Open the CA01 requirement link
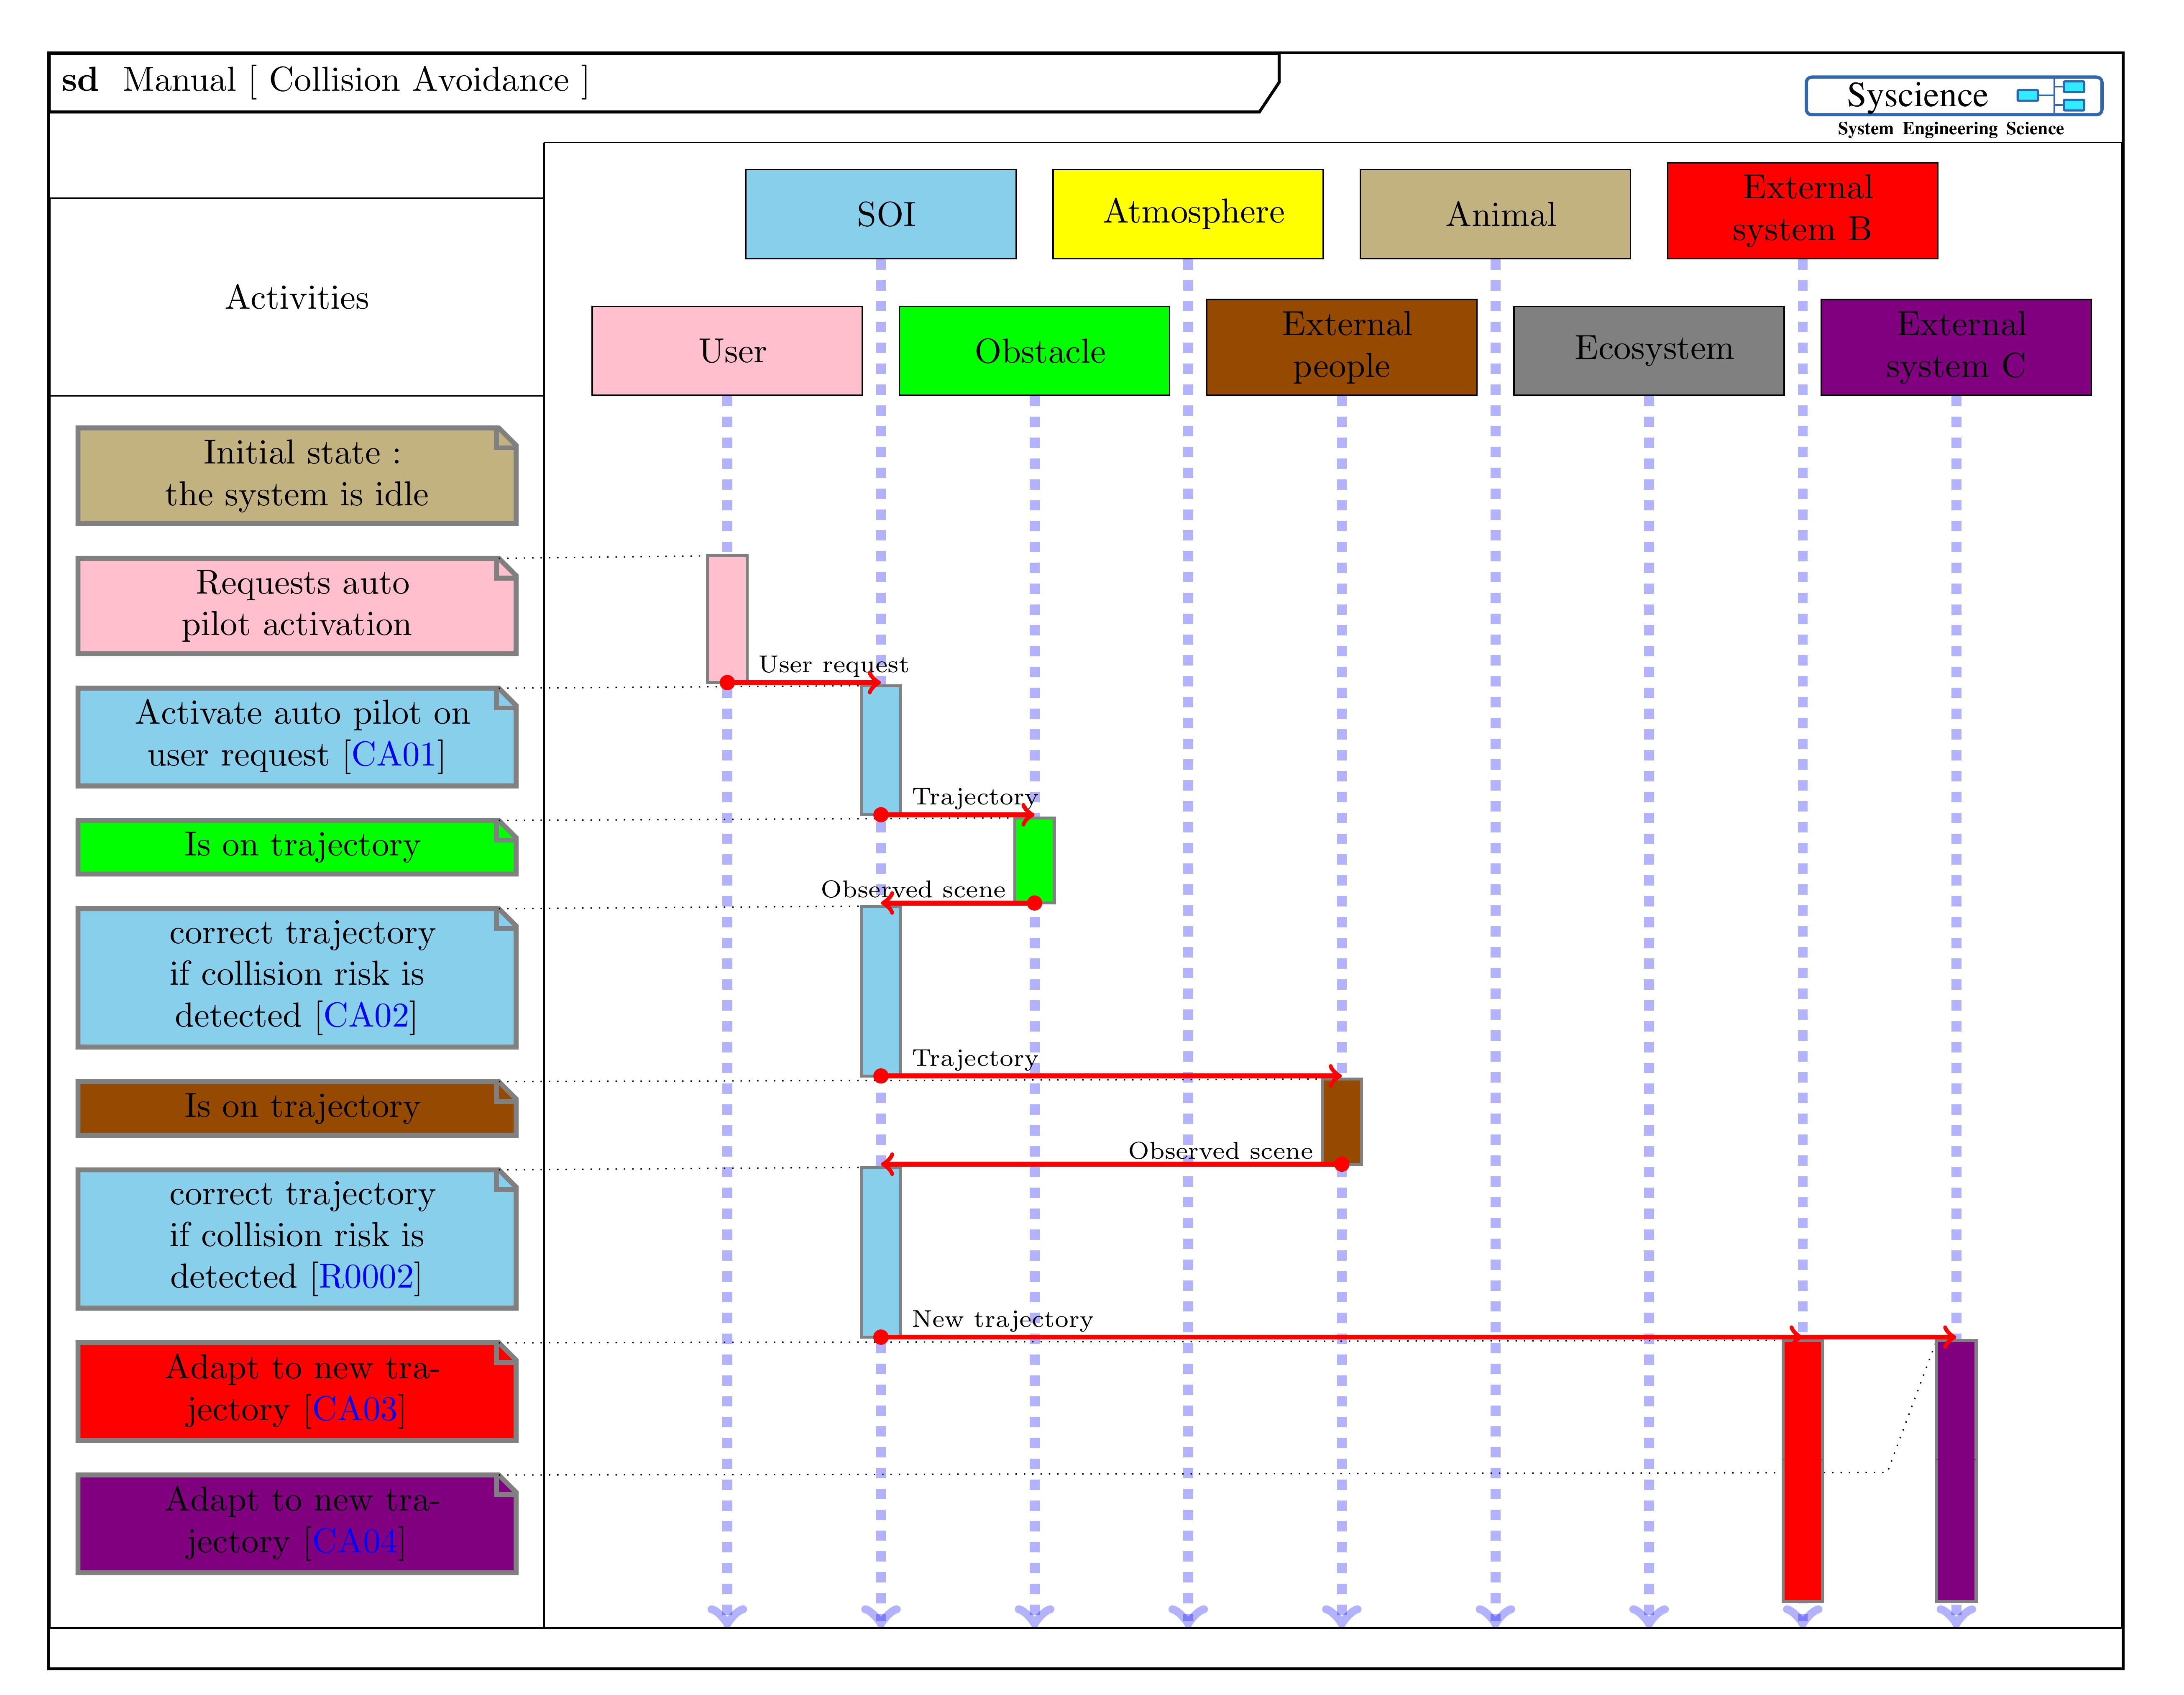 [x=393, y=754]
